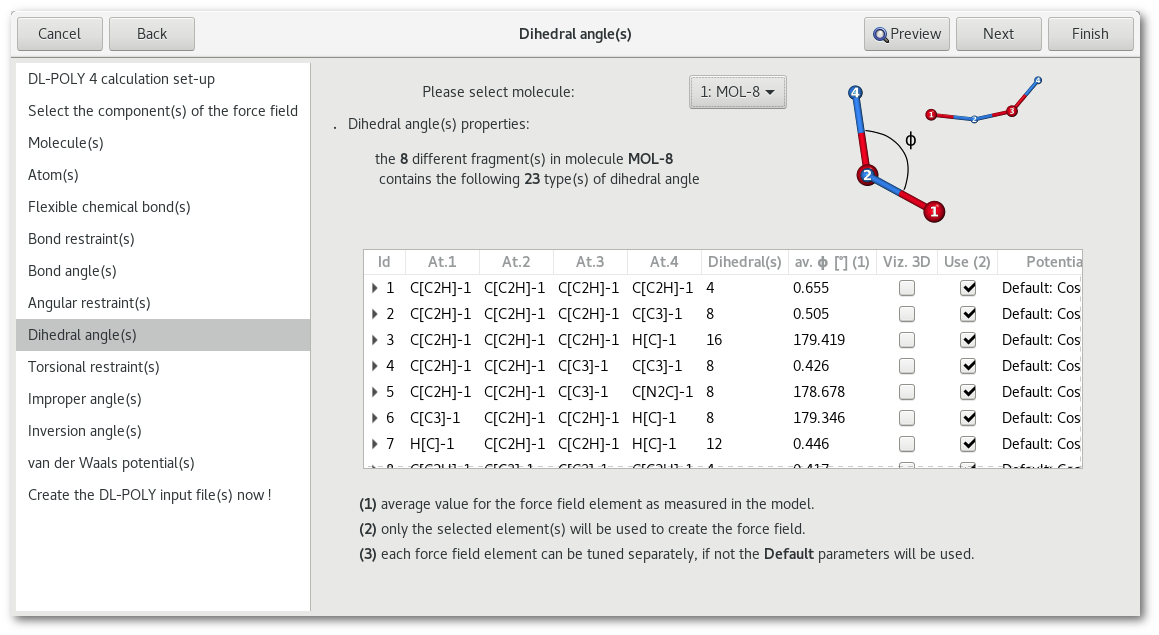Image resolution: width=1159 pixels, height=635 pixels.
Task: Go to Torsional restraint(s) step
Action: tap(94, 367)
